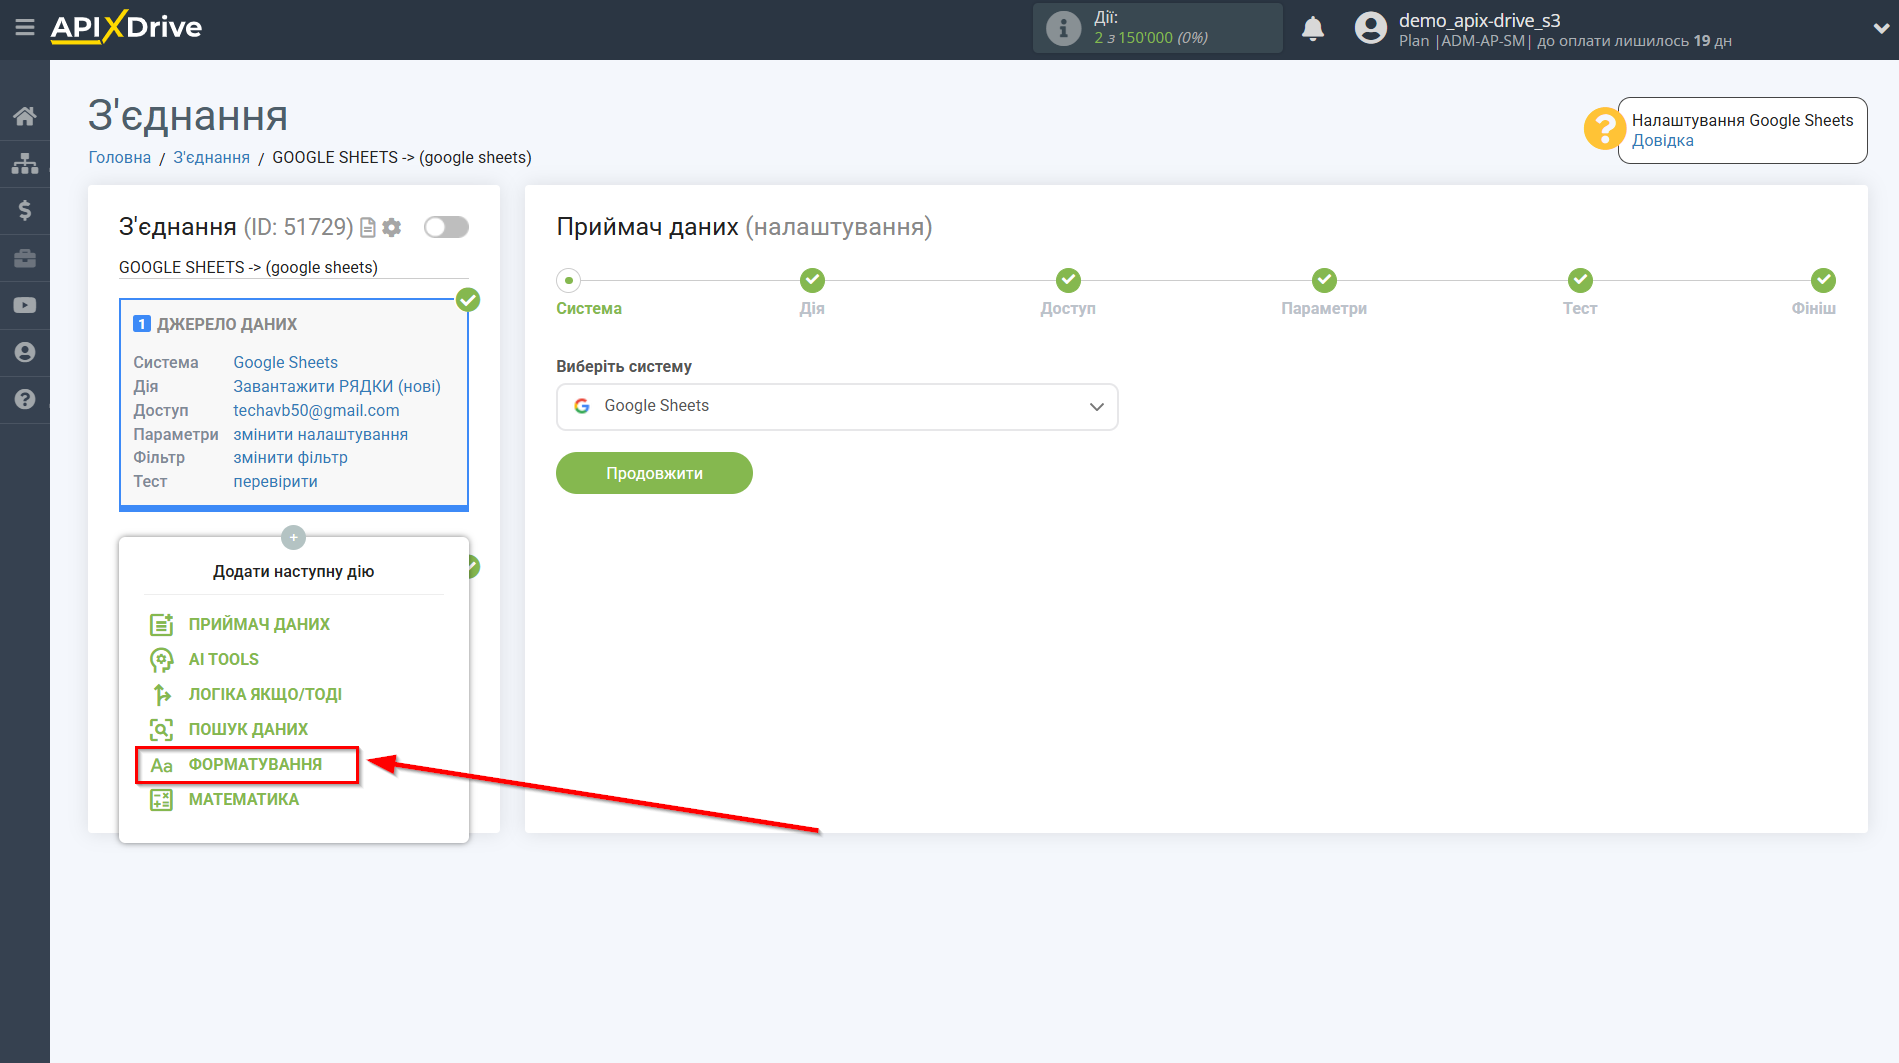
Task: Click перевірити test link
Action: (275, 482)
